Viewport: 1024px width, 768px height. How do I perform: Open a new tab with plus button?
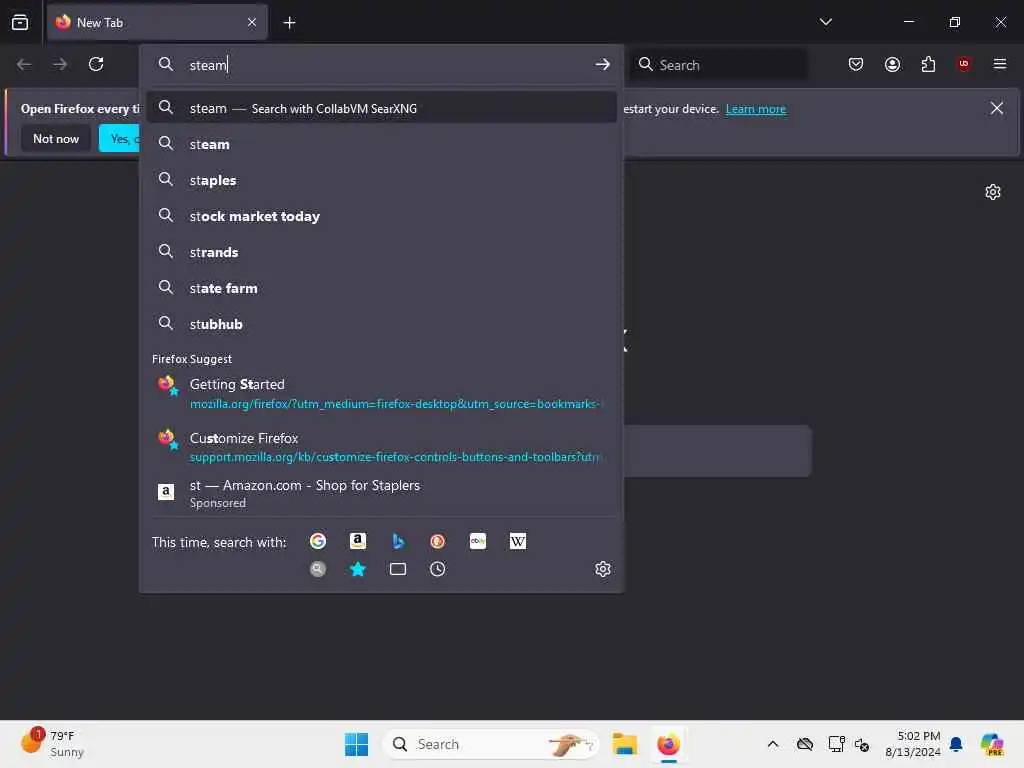point(289,23)
